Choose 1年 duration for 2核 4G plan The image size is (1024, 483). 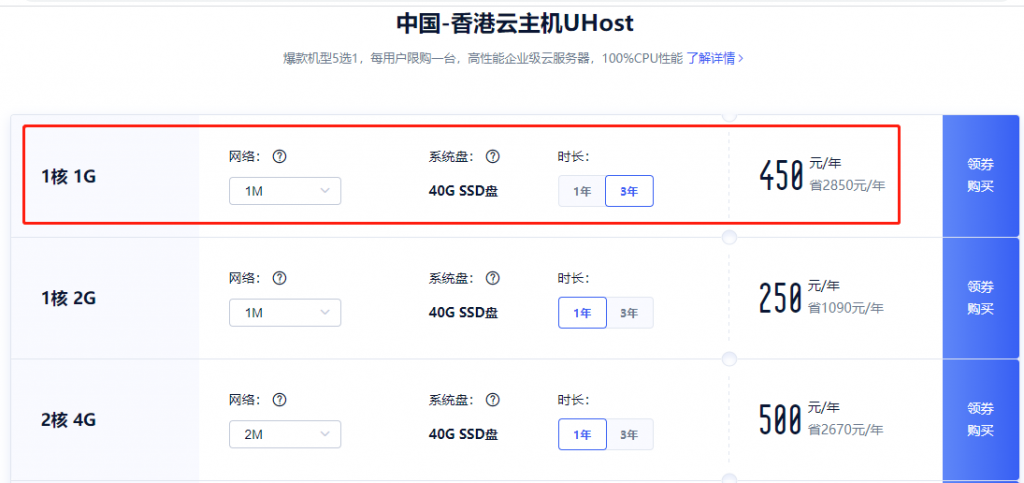click(x=582, y=434)
